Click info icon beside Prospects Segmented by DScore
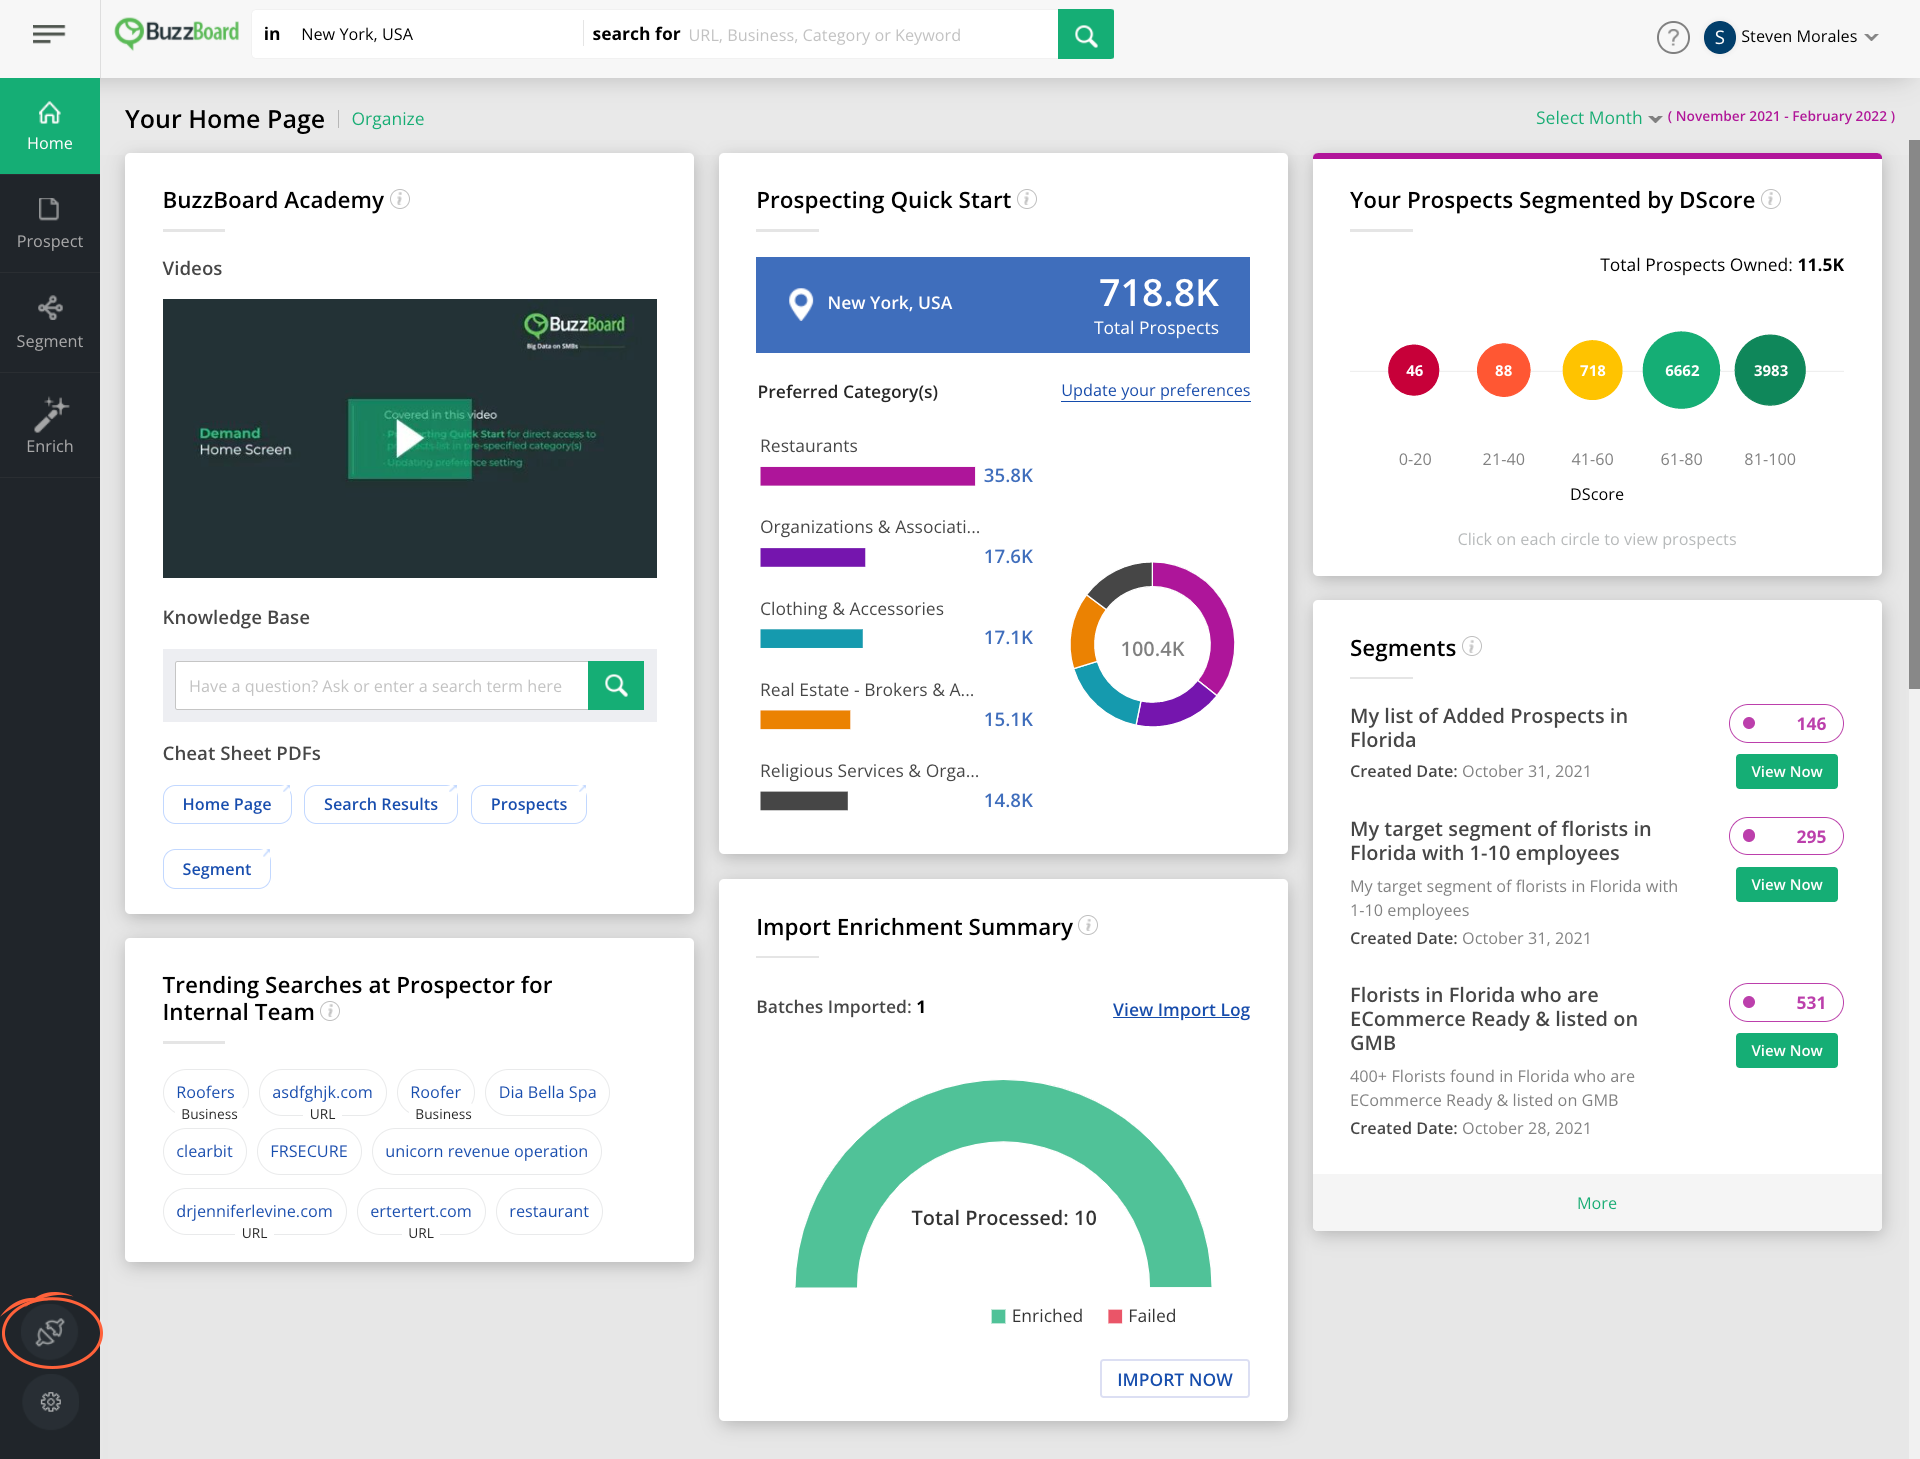 (x=1771, y=199)
